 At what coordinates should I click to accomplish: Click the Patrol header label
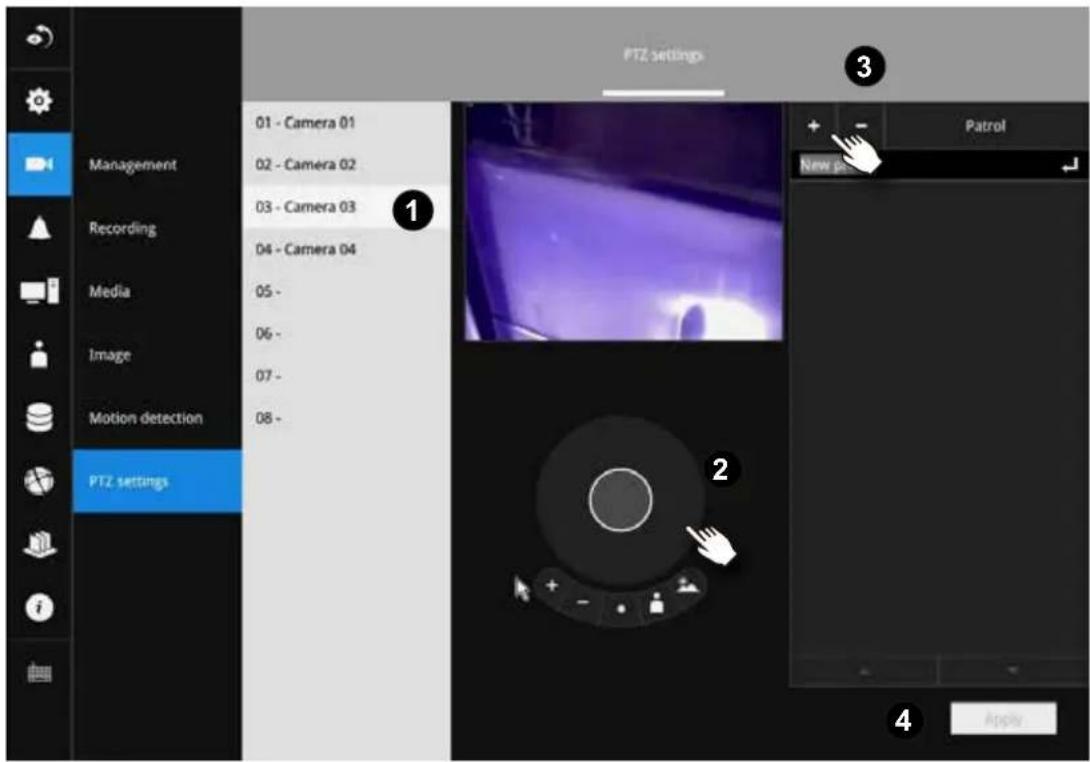pyautogui.click(x=985, y=126)
